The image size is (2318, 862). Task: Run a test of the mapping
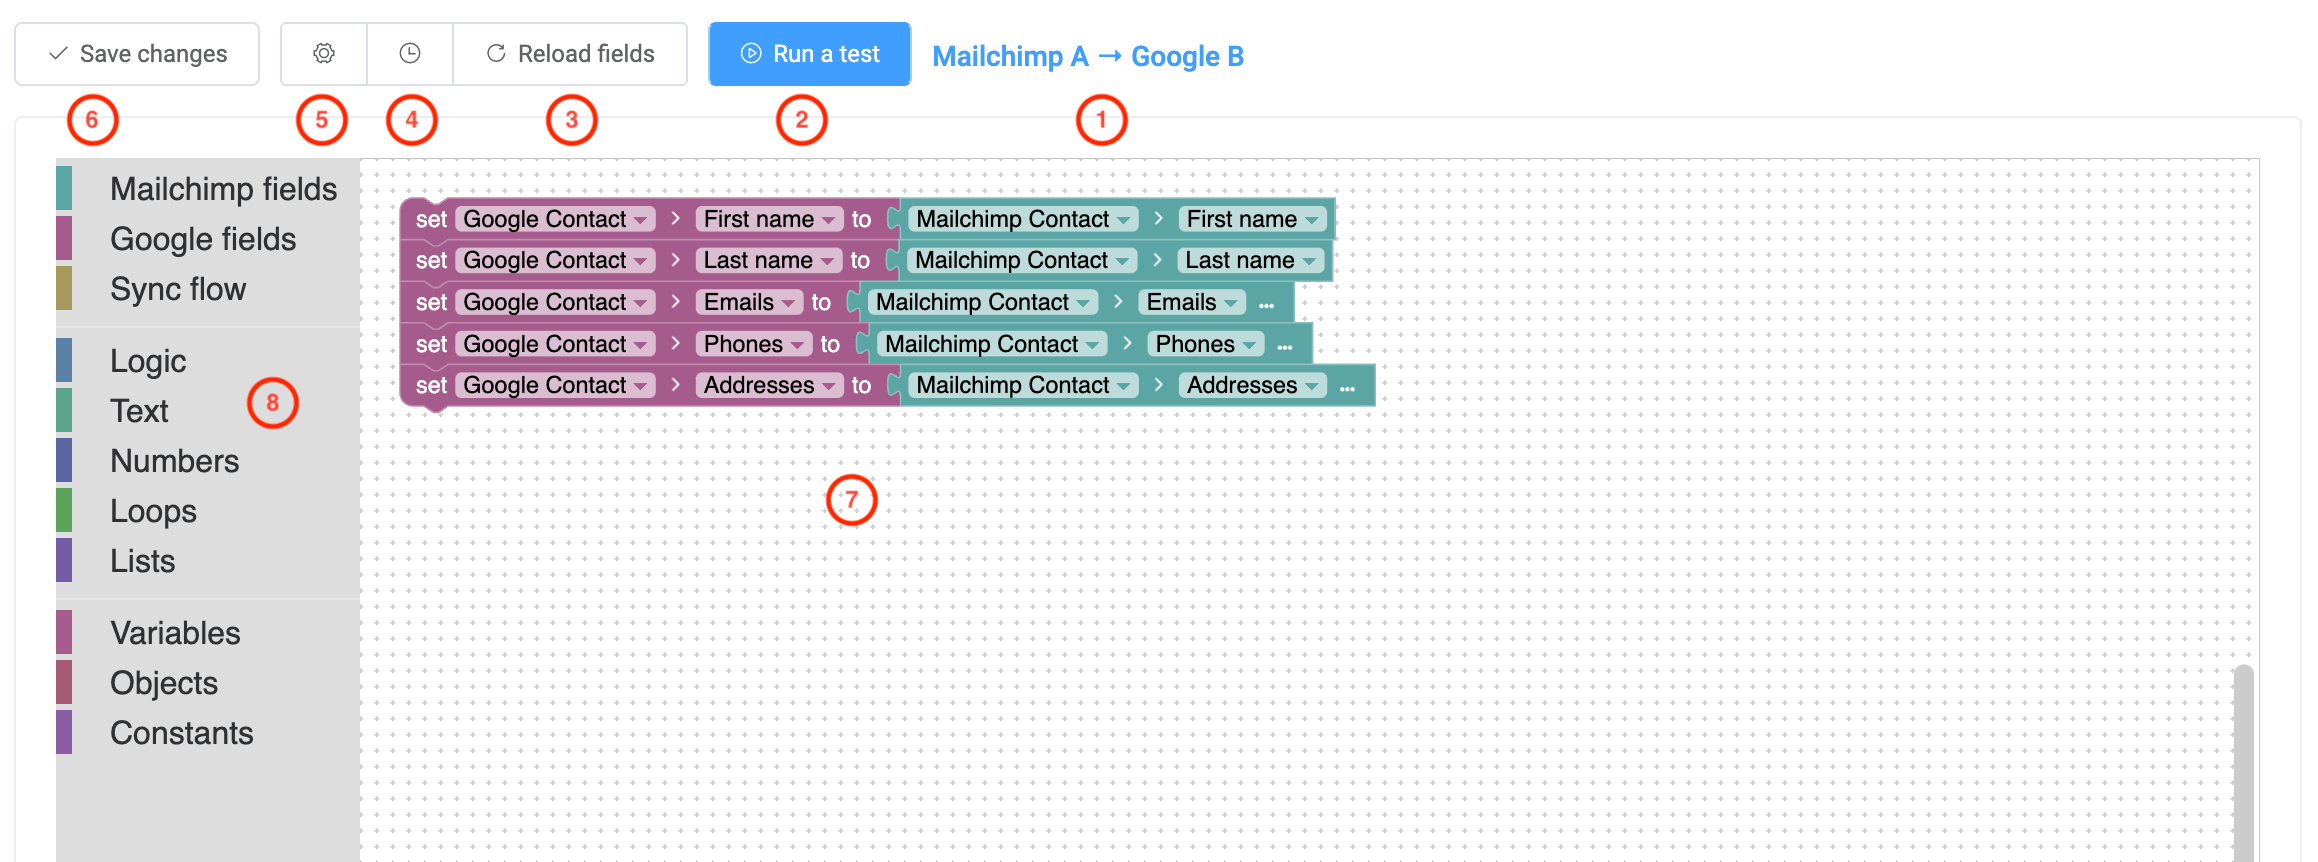pyautogui.click(x=810, y=54)
